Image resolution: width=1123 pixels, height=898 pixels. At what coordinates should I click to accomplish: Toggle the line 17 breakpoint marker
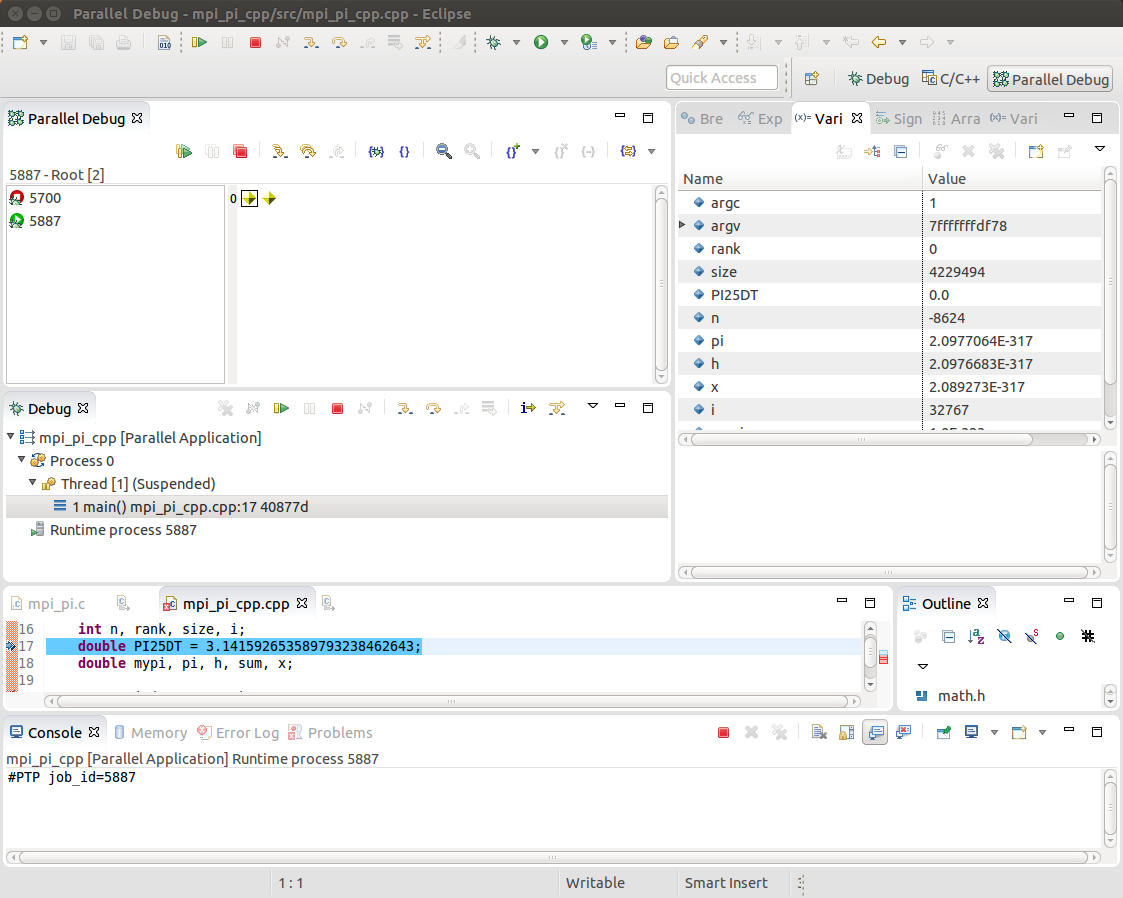click(x=11, y=646)
